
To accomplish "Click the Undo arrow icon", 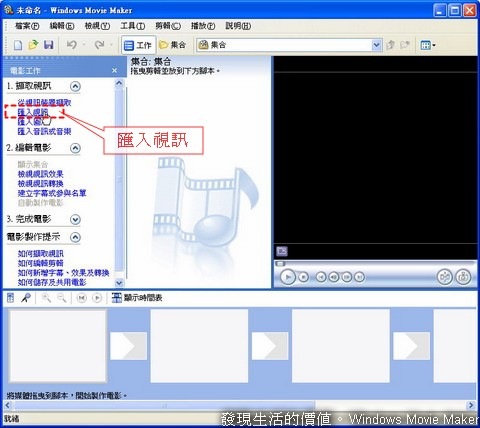I will point(72,45).
